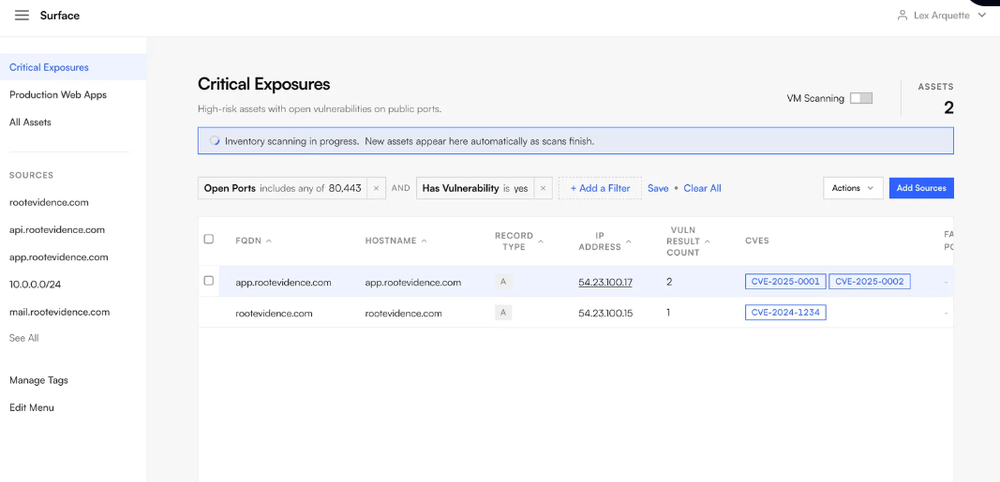1000x482 pixels.
Task: Open Manage Tags
Action: (39, 380)
